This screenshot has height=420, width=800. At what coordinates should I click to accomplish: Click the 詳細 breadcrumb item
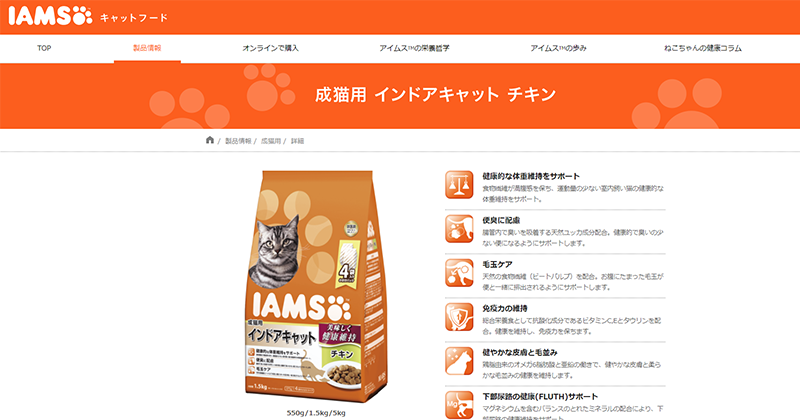(x=297, y=141)
